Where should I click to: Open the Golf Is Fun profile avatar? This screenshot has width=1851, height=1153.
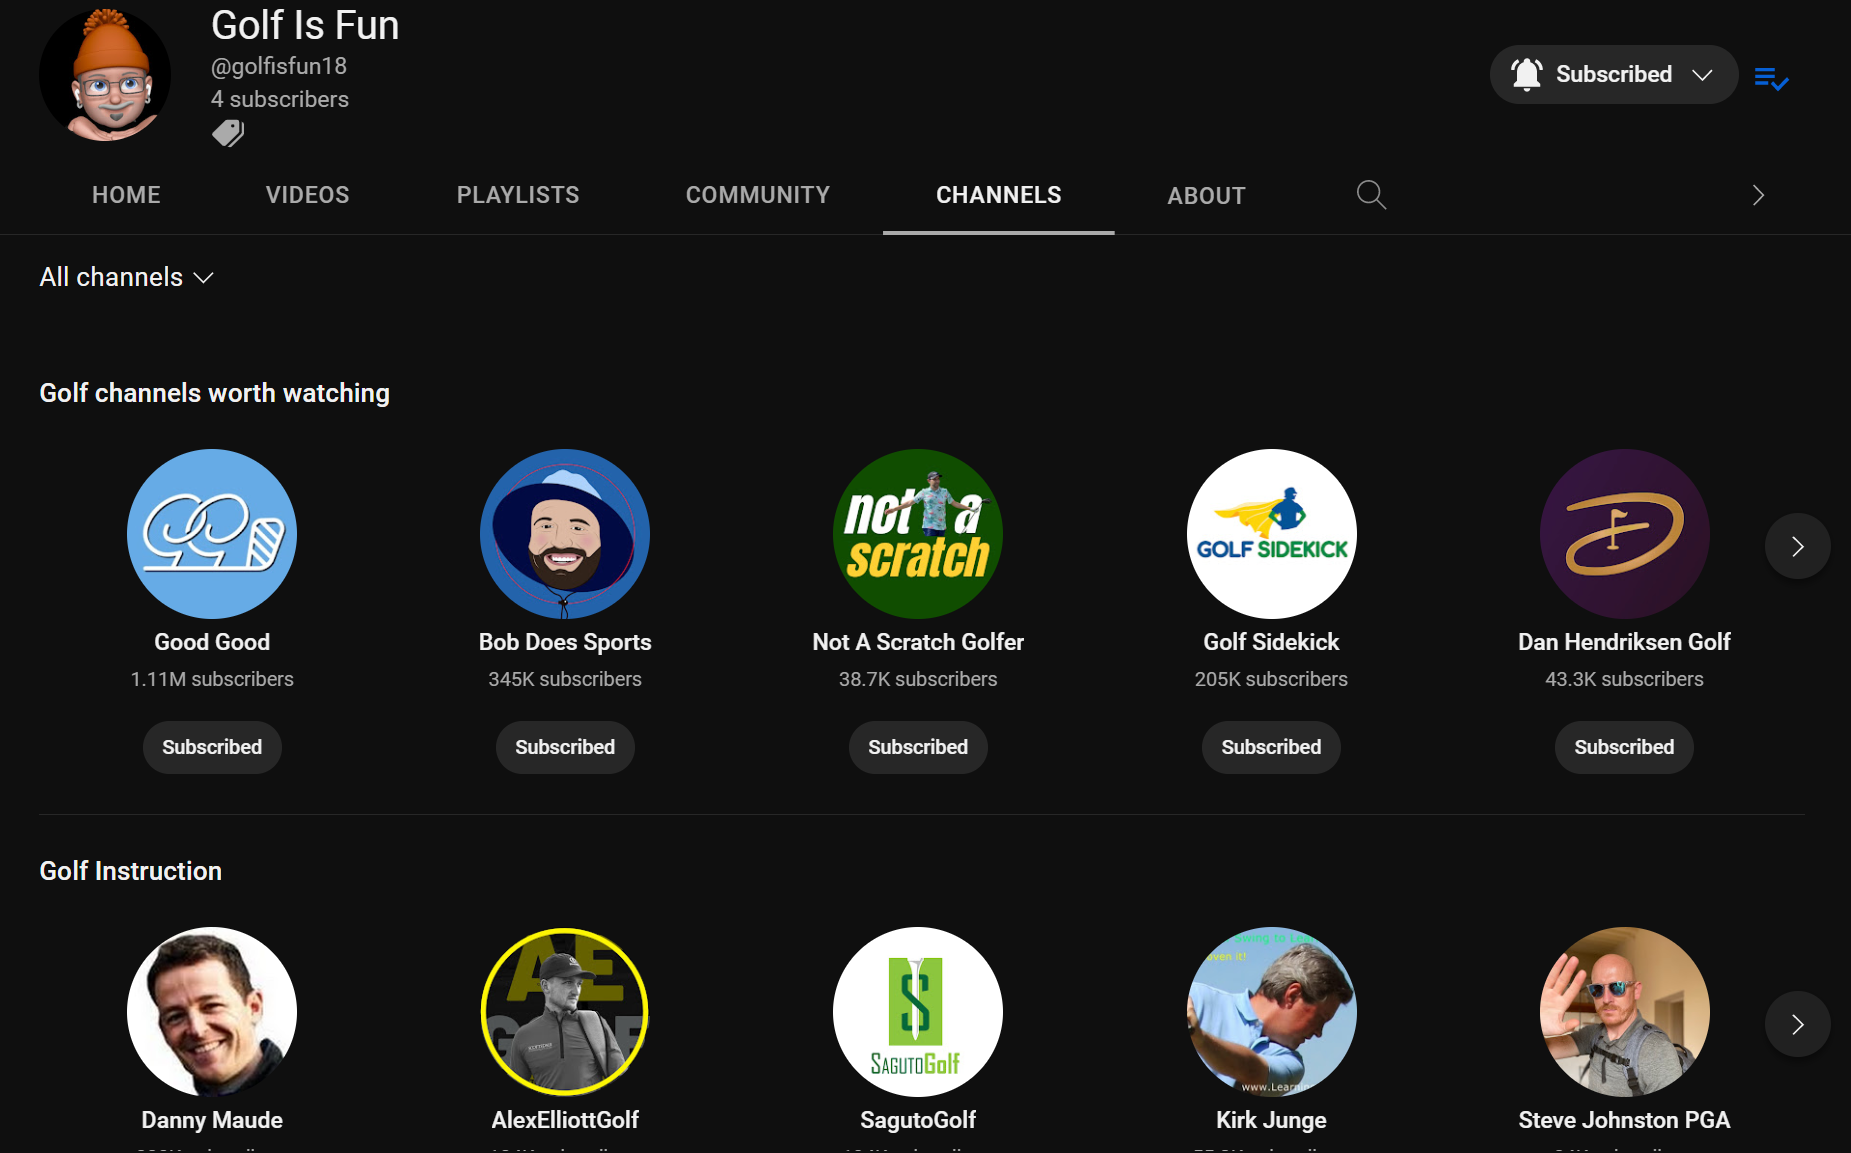pyautogui.click(x=105, y=75)
